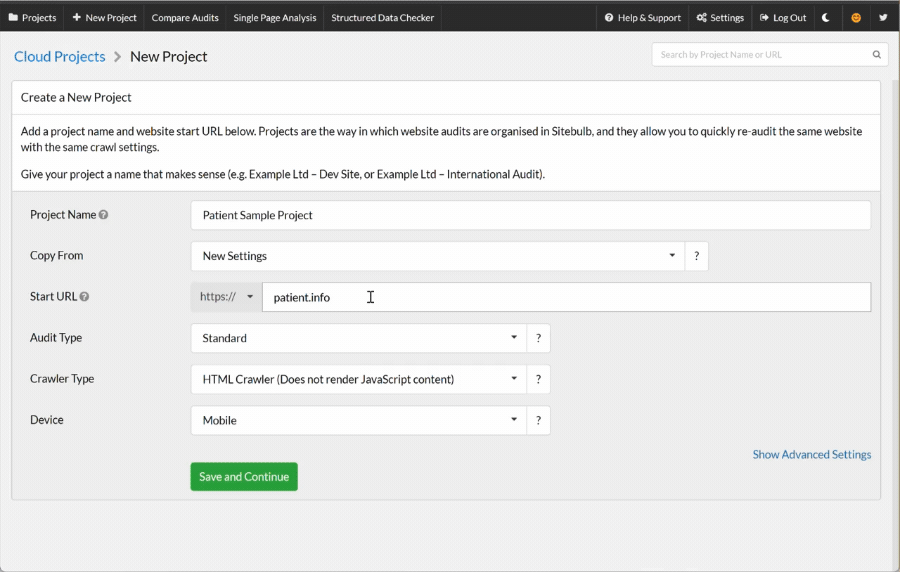900x572 pixels.
Task: Click the 'New Project' breadcrumb text
Action: tap(168, 56)
